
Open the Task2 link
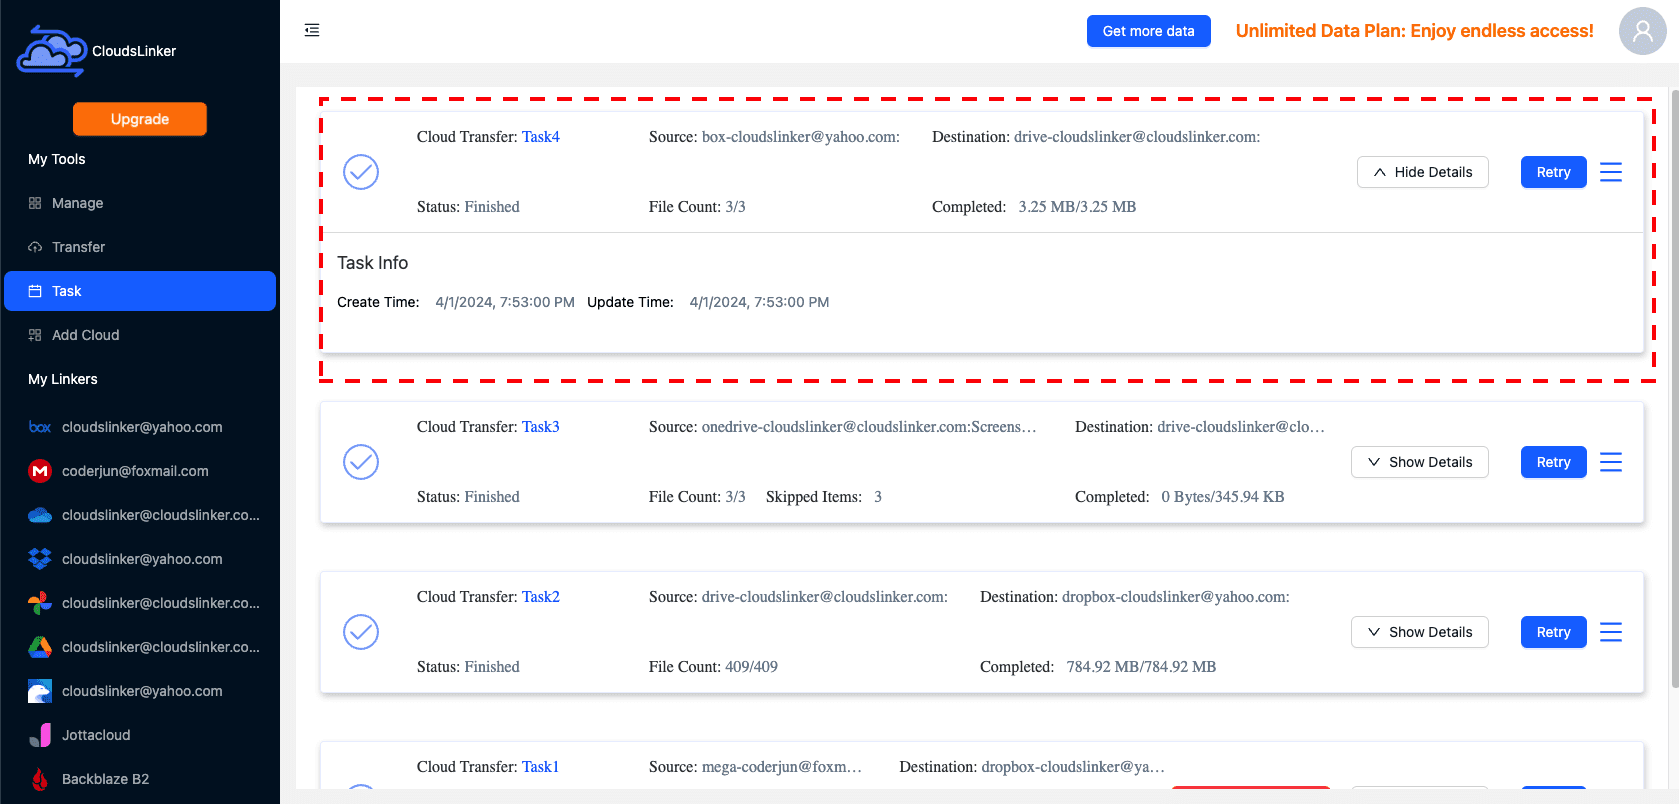(541, 597)
